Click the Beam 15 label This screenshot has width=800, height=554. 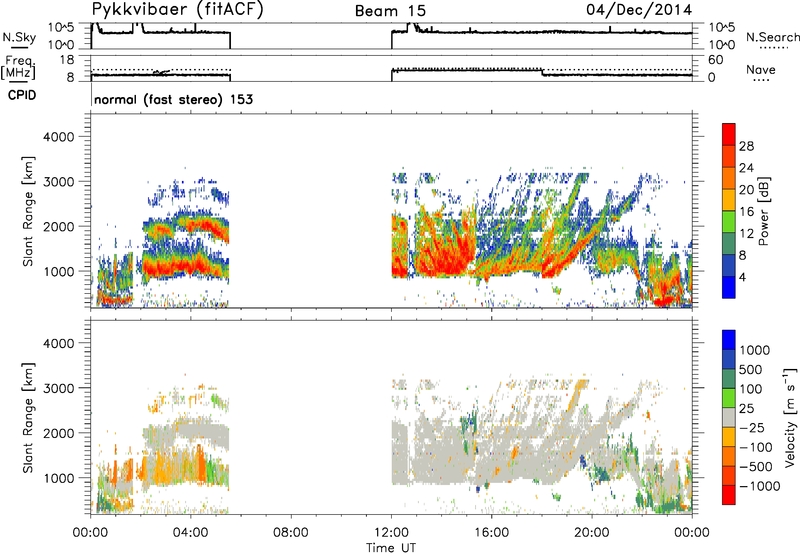pyautogui.click(x=390, y=11)
